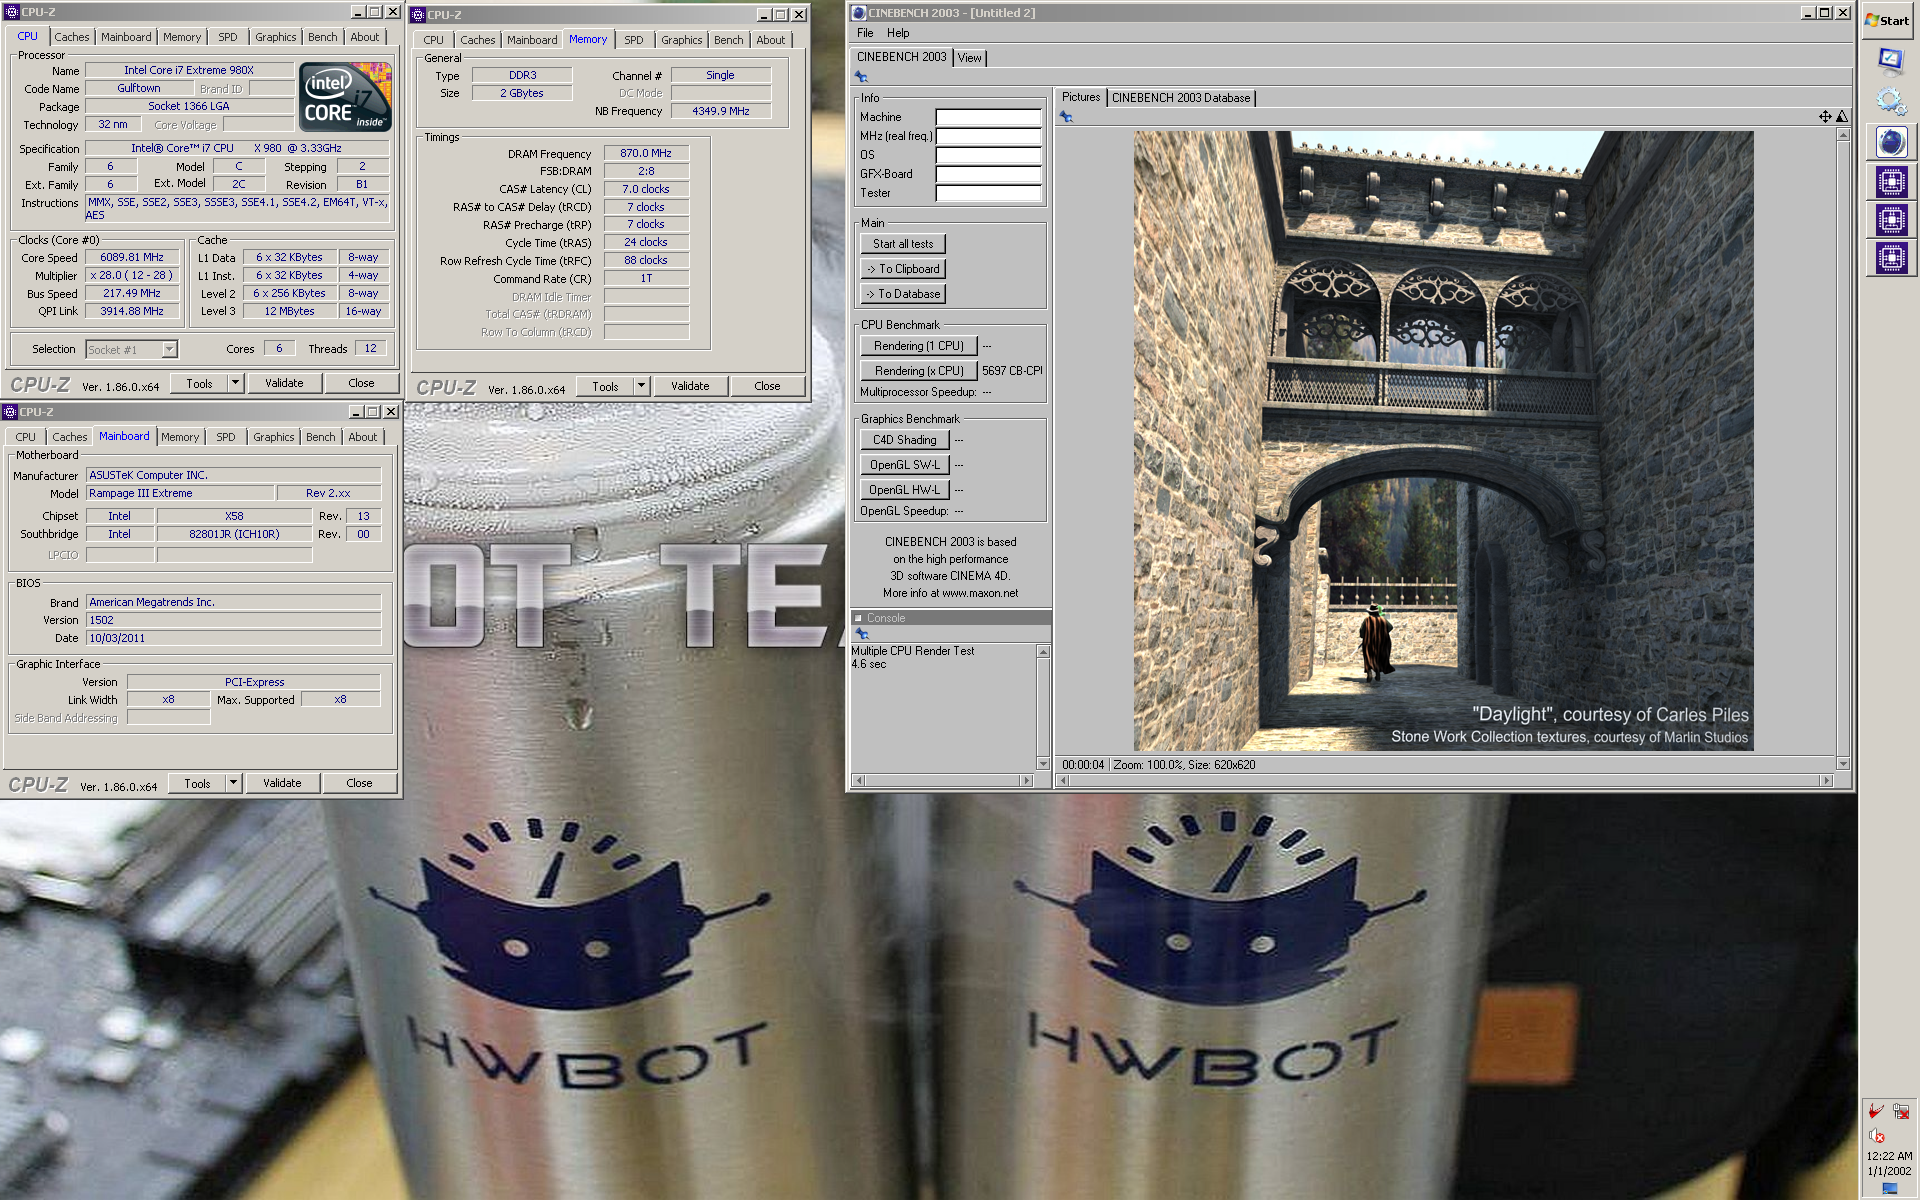Viewport: 1920px width, 1200px height.
Task: Click the CPU-Z Memory window title bar icon
Action: click(x=418, y=15)
